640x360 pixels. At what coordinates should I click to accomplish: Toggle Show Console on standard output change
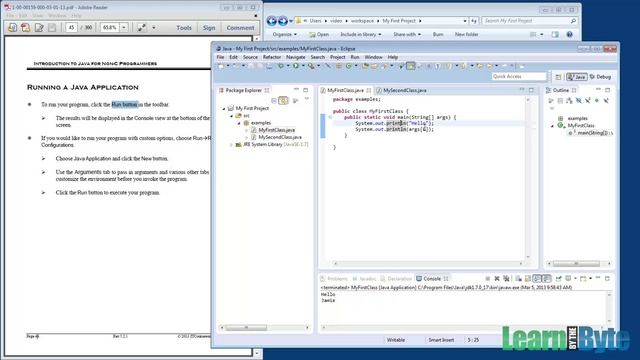tap(537, 279)
